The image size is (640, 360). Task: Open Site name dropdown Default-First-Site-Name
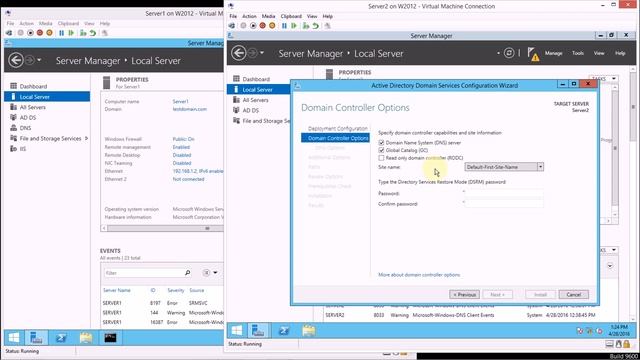pos(504,167)
